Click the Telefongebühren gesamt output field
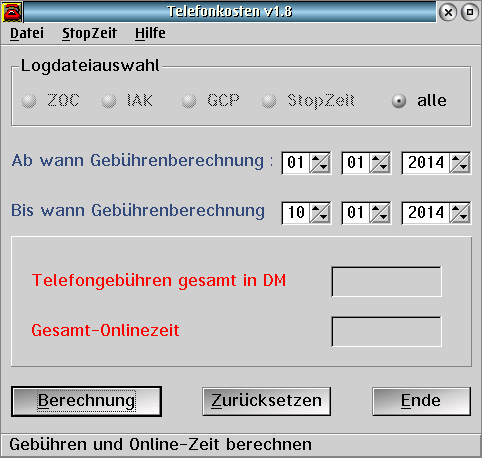 387,281
